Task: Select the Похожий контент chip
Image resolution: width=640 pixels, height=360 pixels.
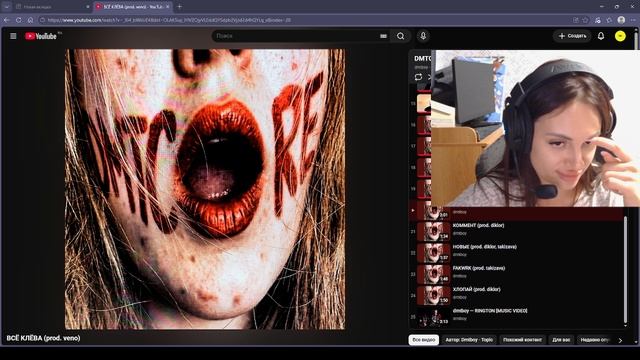Action: coord(522,340)
